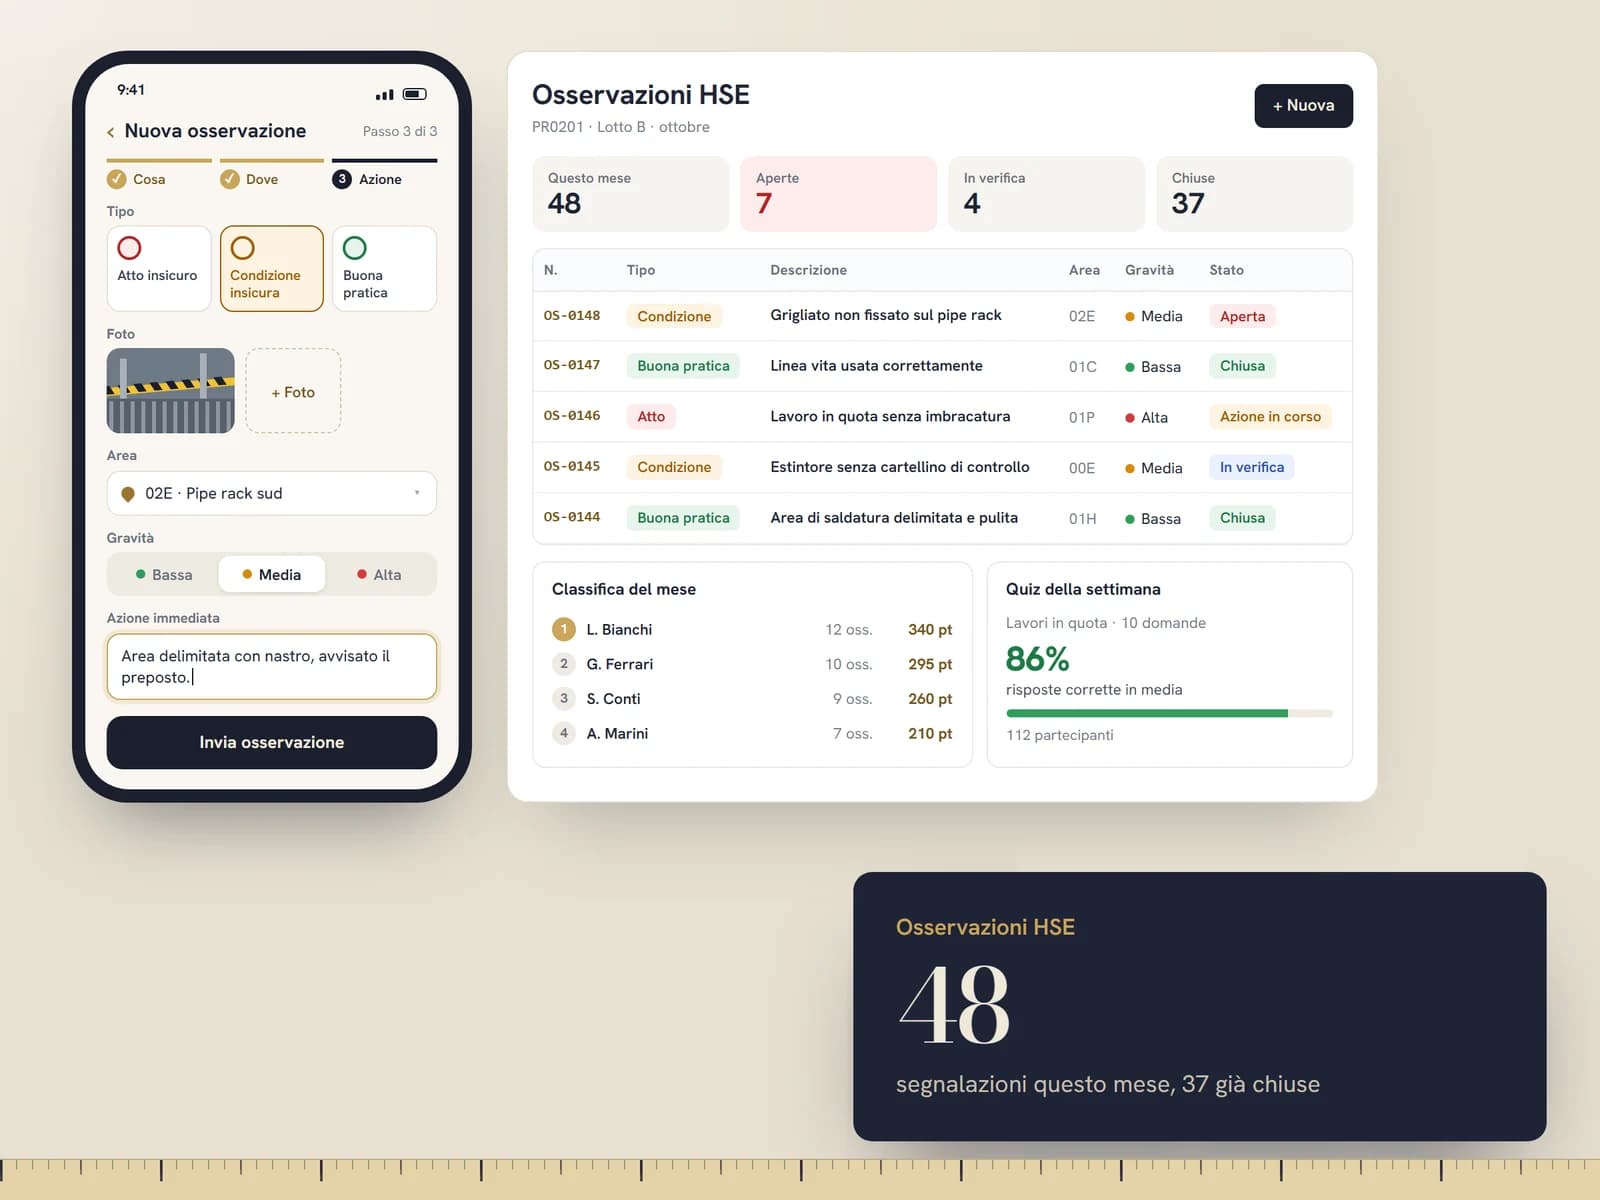1600x1200 pixels.
Task: Click the signal bars icon in the phone status bar
Action: point(384,95)
